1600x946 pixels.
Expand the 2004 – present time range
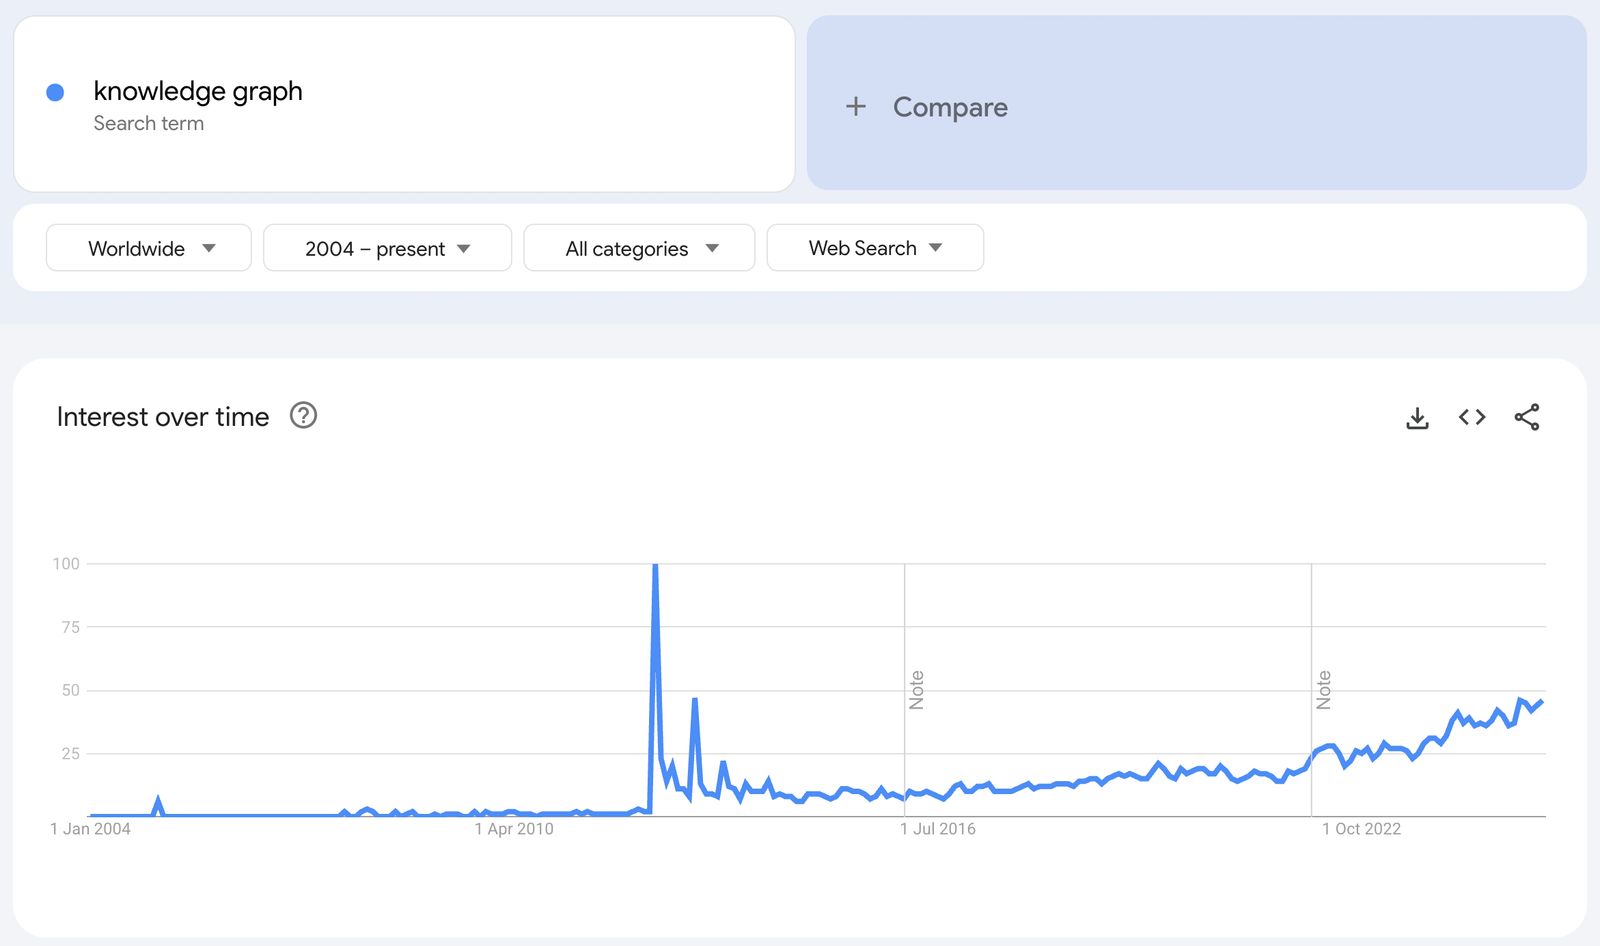[387, 248]
